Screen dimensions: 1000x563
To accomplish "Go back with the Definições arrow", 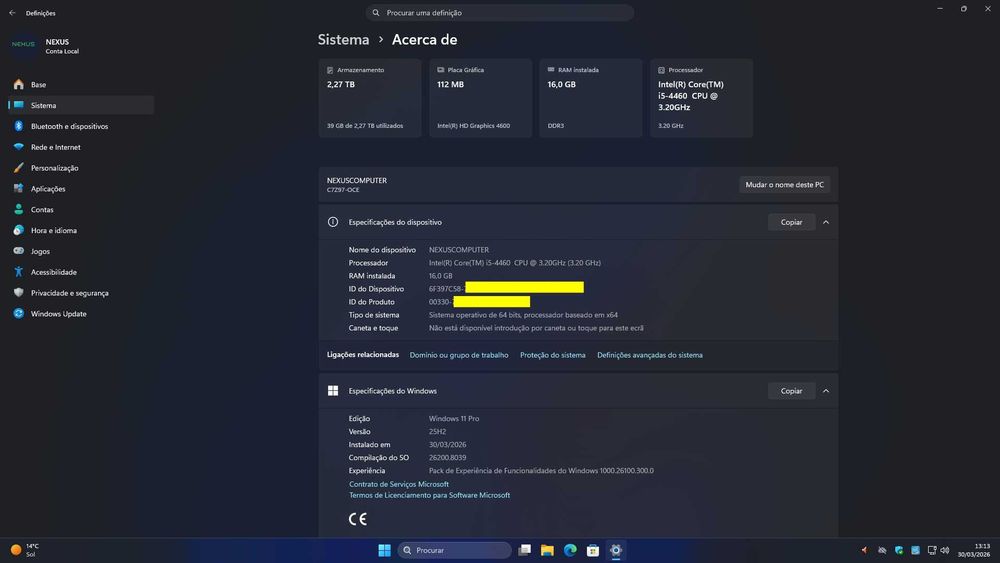I will (12, 13).
